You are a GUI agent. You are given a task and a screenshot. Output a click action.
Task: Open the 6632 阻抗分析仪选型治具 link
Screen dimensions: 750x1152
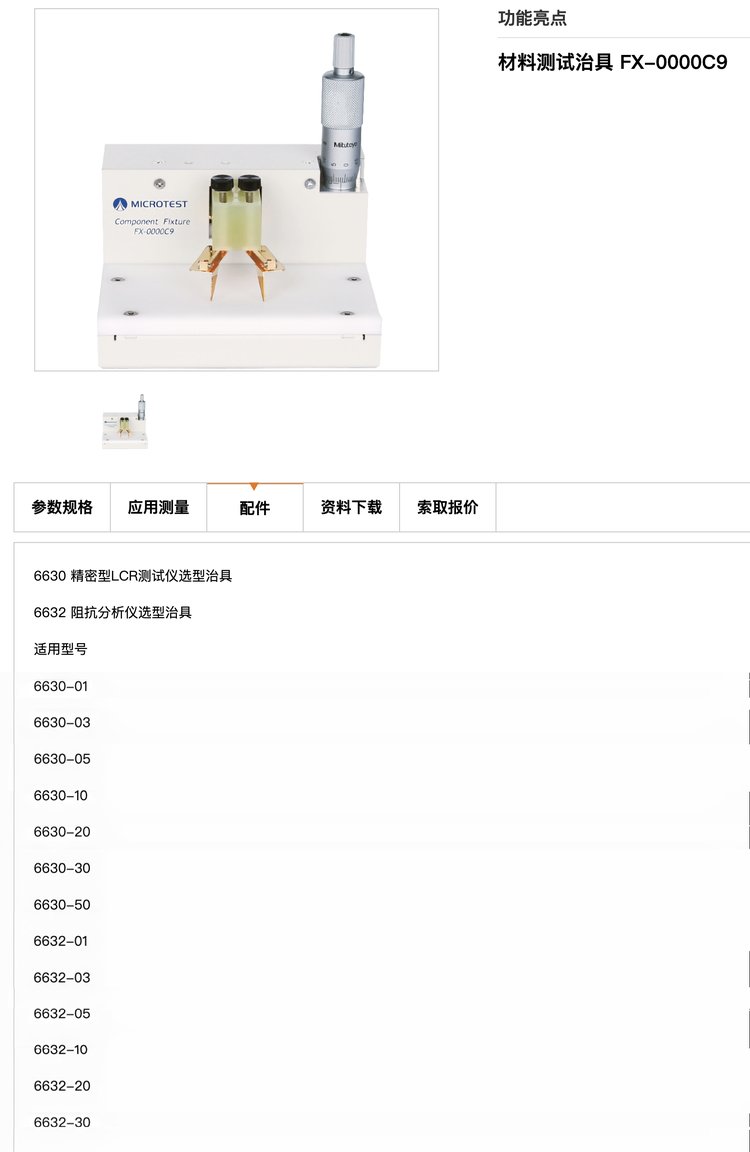[x=112, y=613]
